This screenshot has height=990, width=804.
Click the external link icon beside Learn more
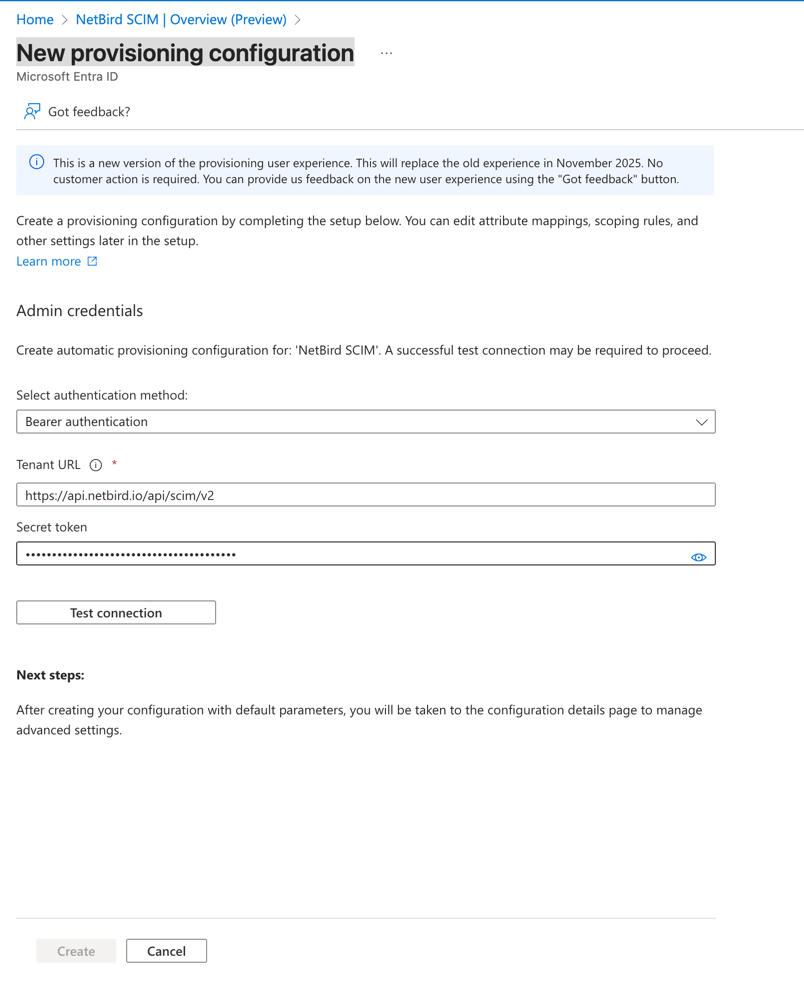pos(90,261)
